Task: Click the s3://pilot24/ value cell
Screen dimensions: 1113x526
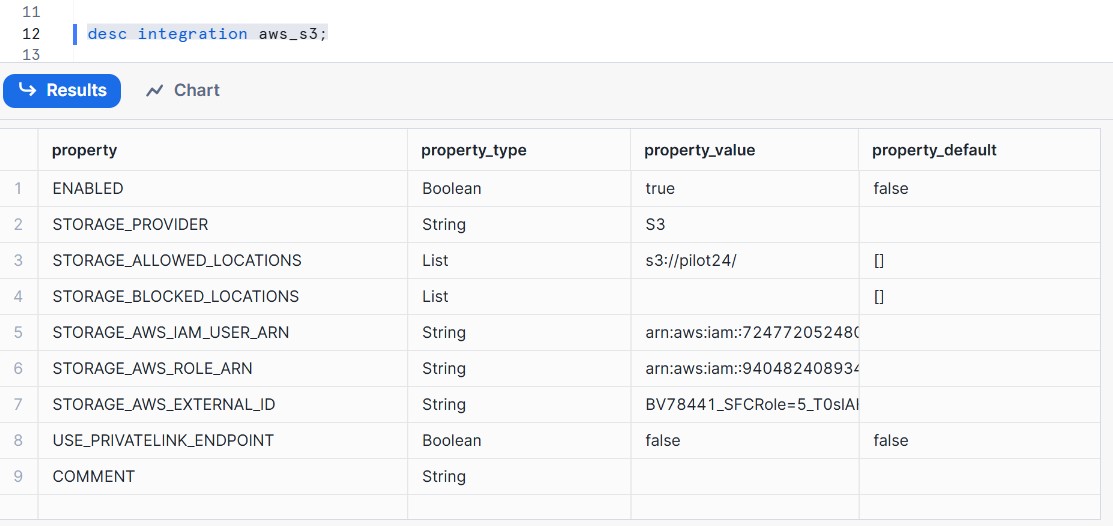Action: click(x=691, y=260)
